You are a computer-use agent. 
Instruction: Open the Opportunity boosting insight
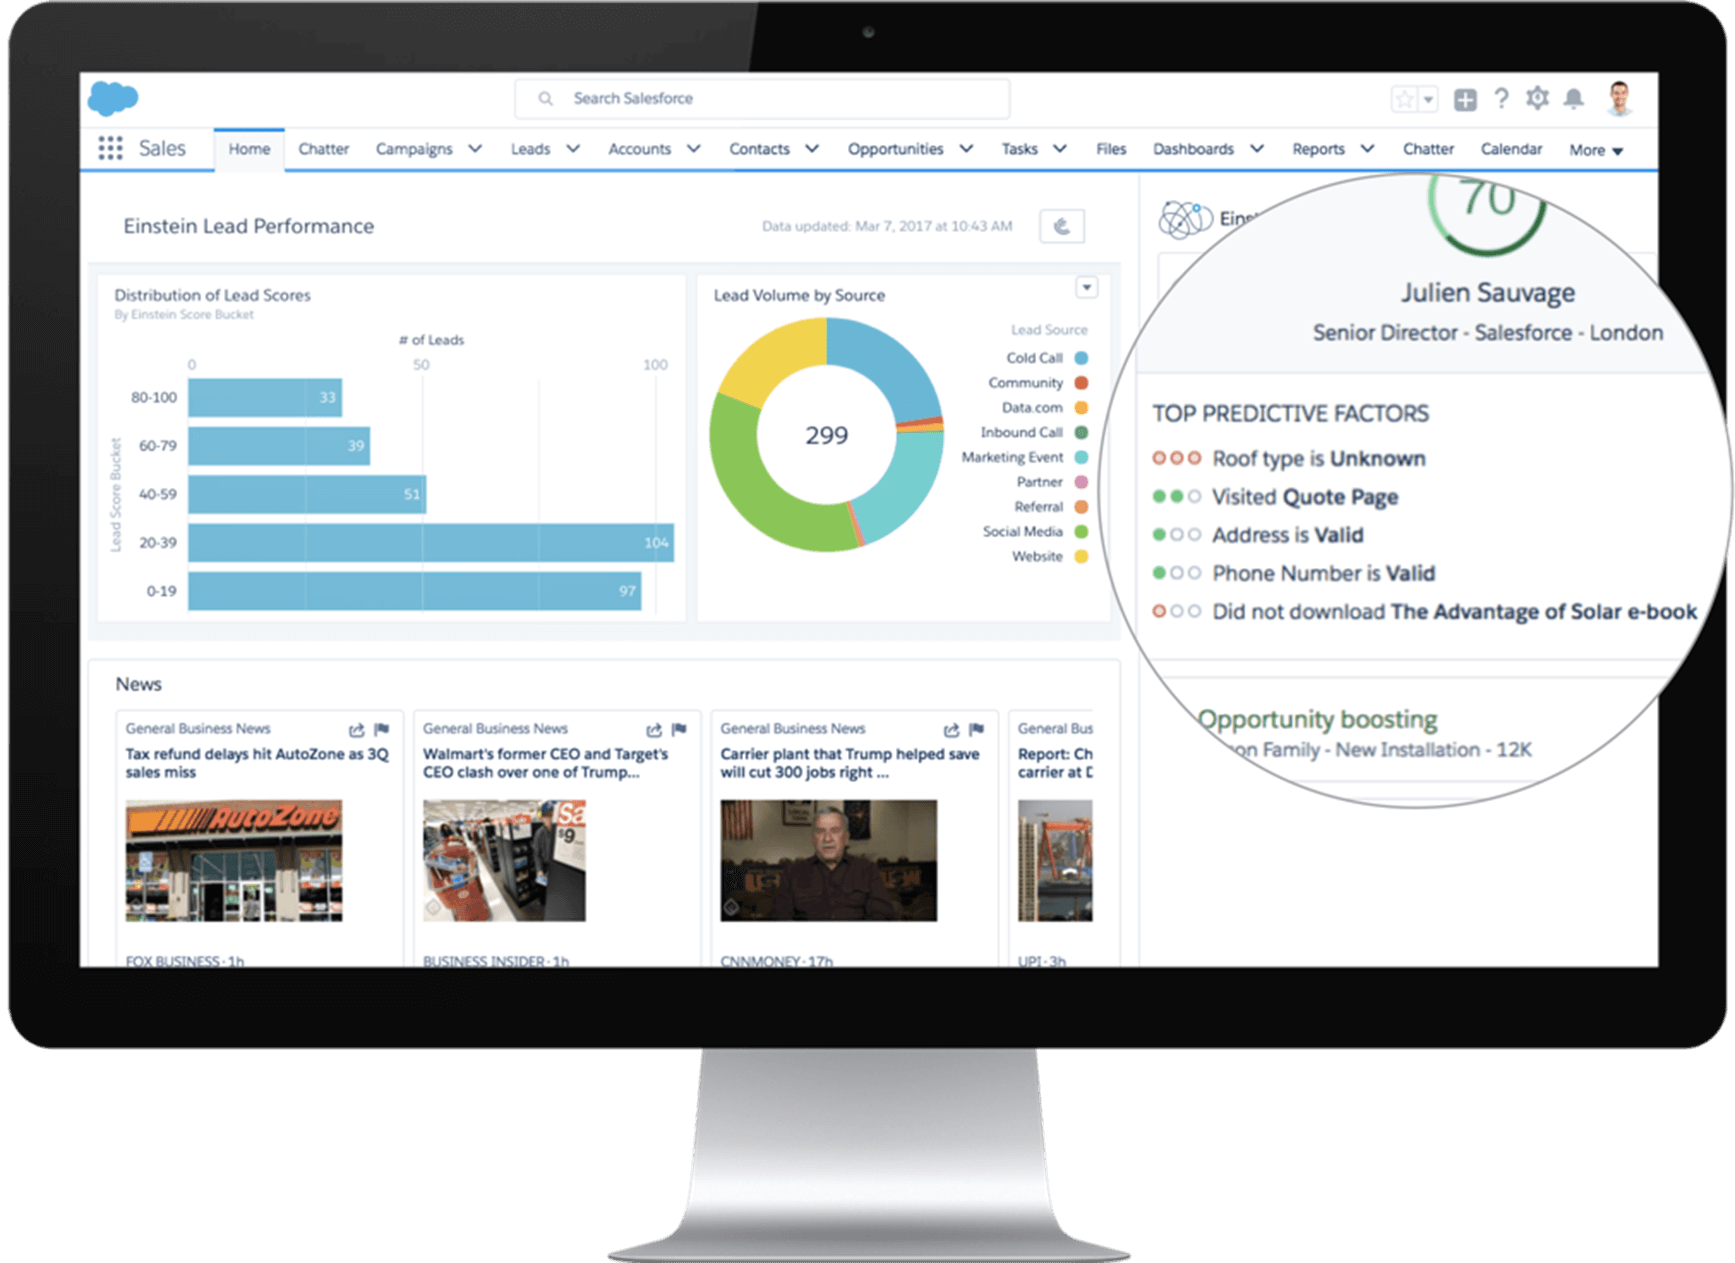click(x=1317, y=719)
